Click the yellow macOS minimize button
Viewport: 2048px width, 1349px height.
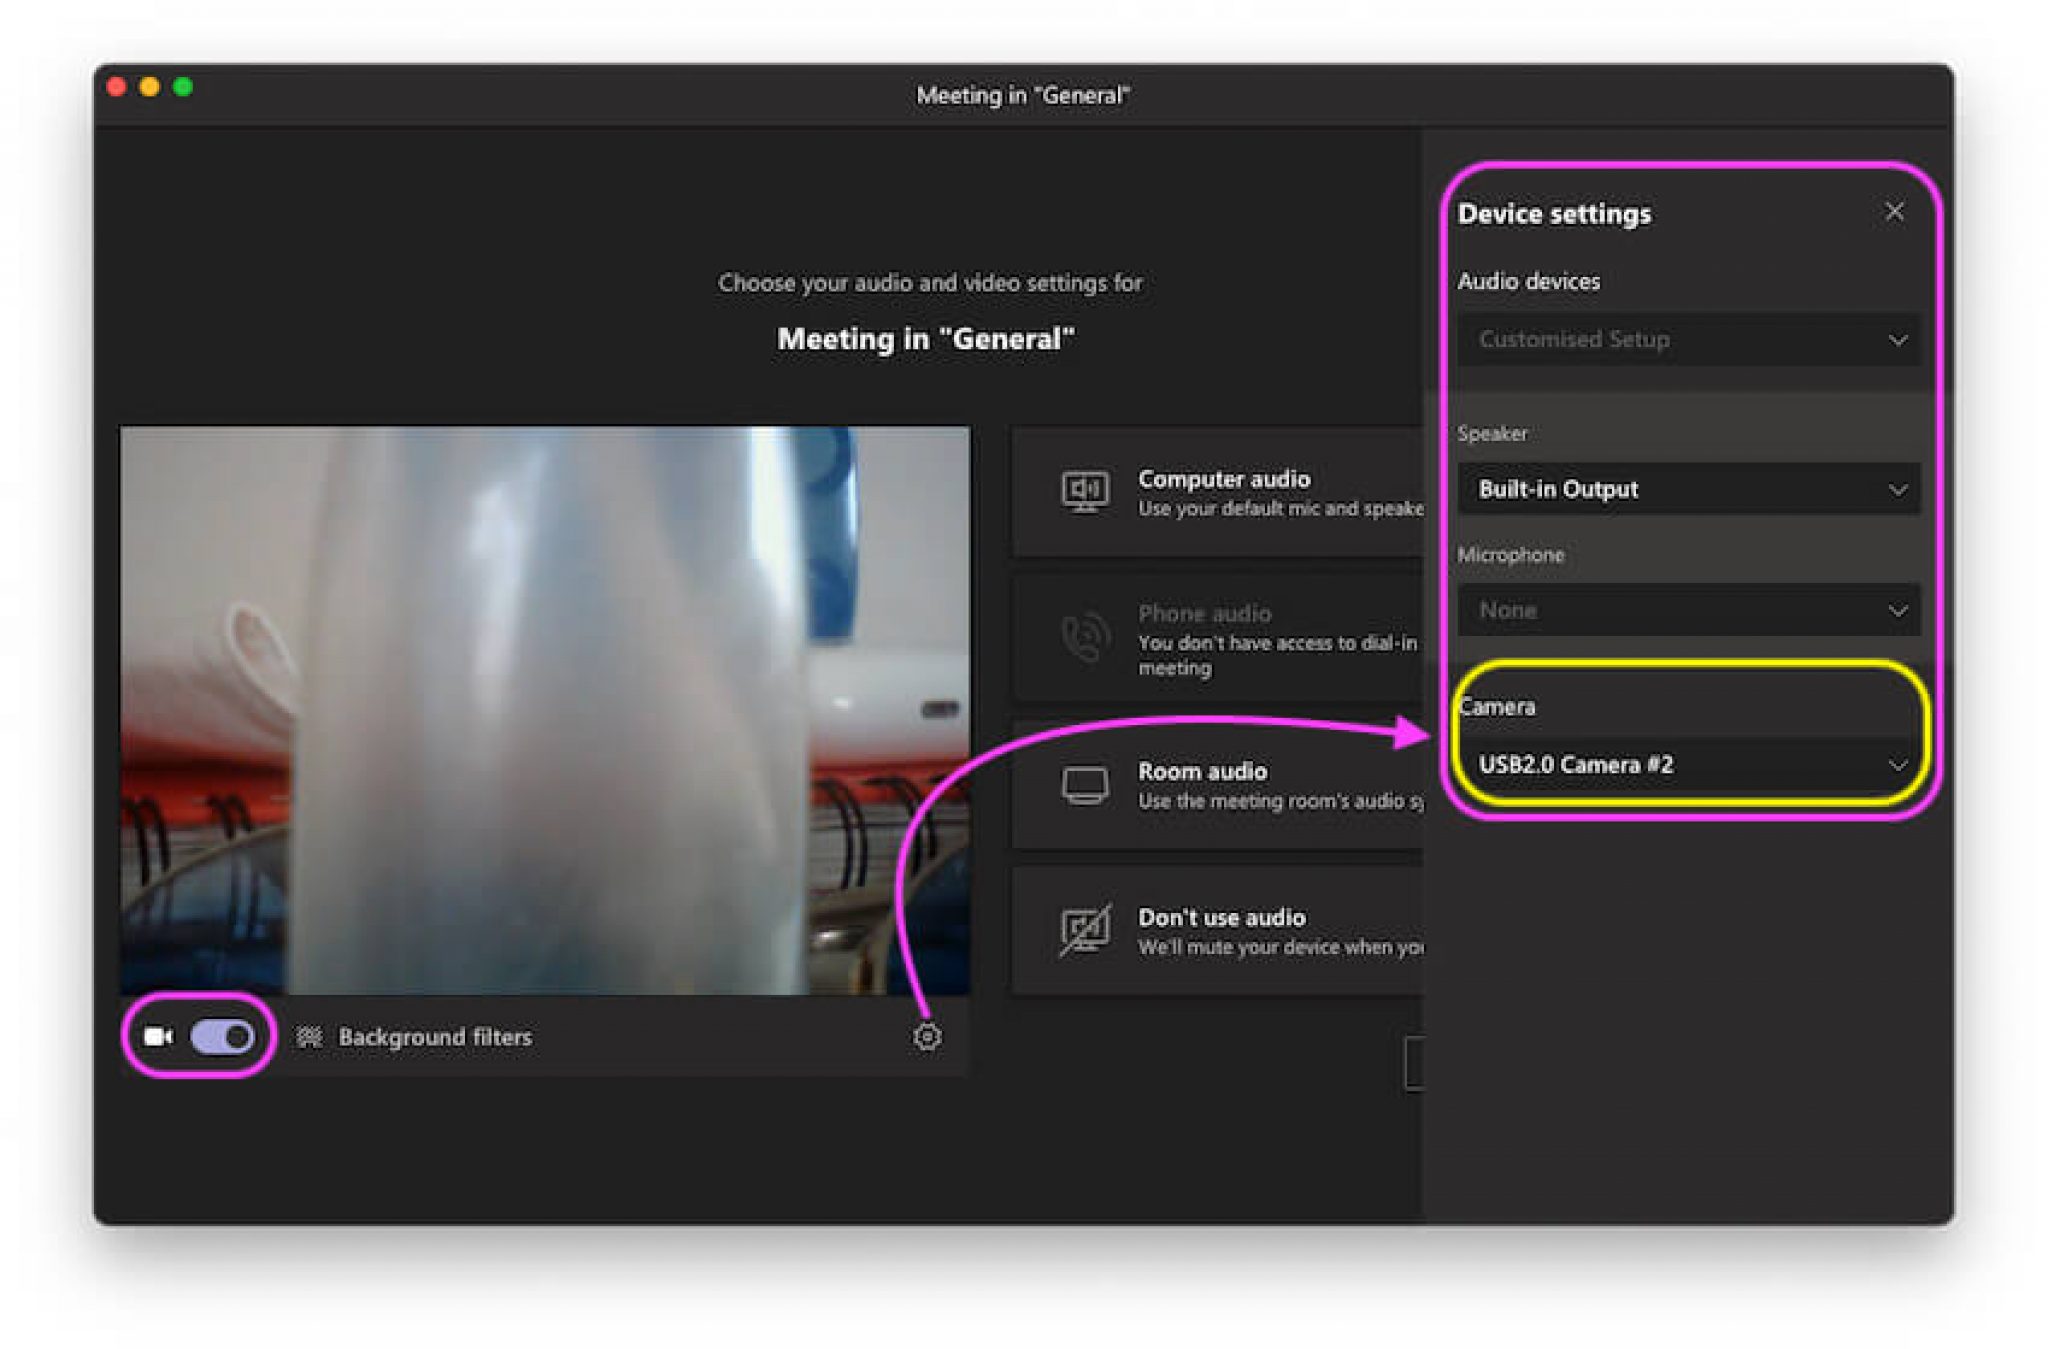pyautogui.click(x=149, y=87)
